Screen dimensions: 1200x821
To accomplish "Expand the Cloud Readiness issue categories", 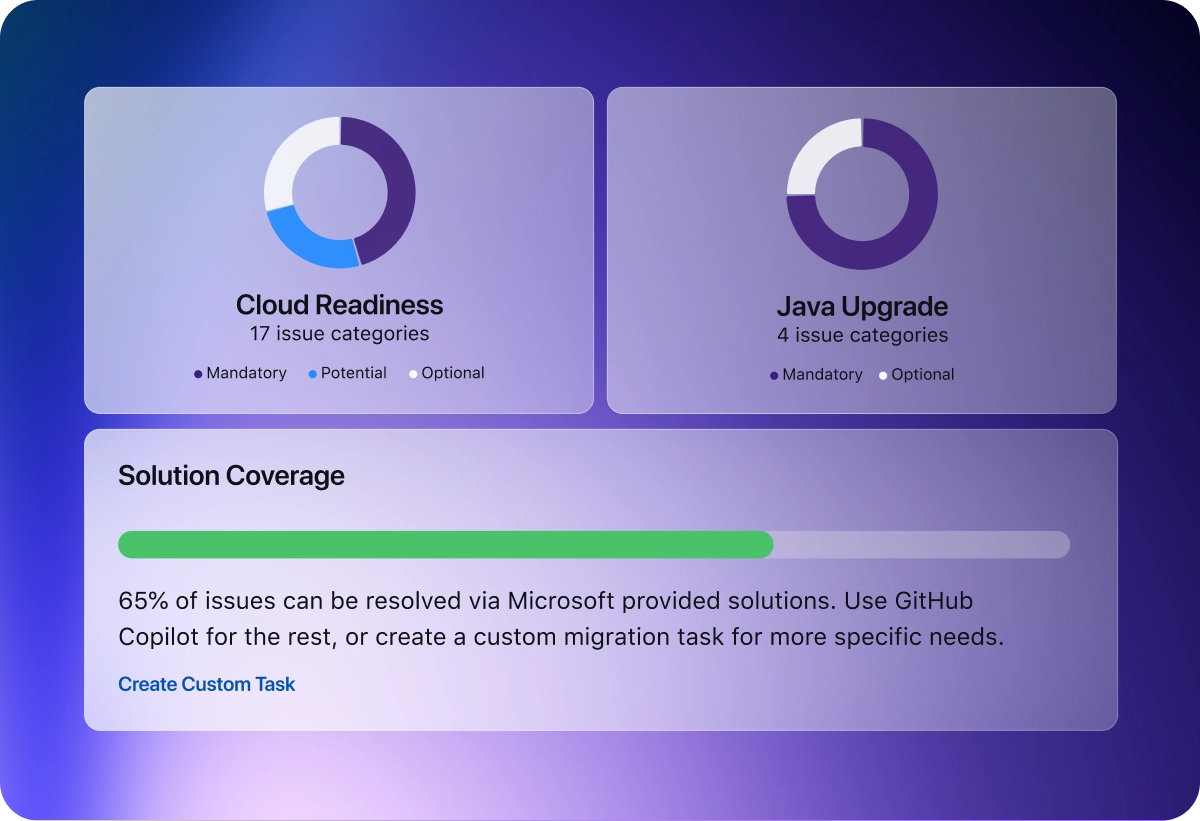I will [x=340, y=333].
